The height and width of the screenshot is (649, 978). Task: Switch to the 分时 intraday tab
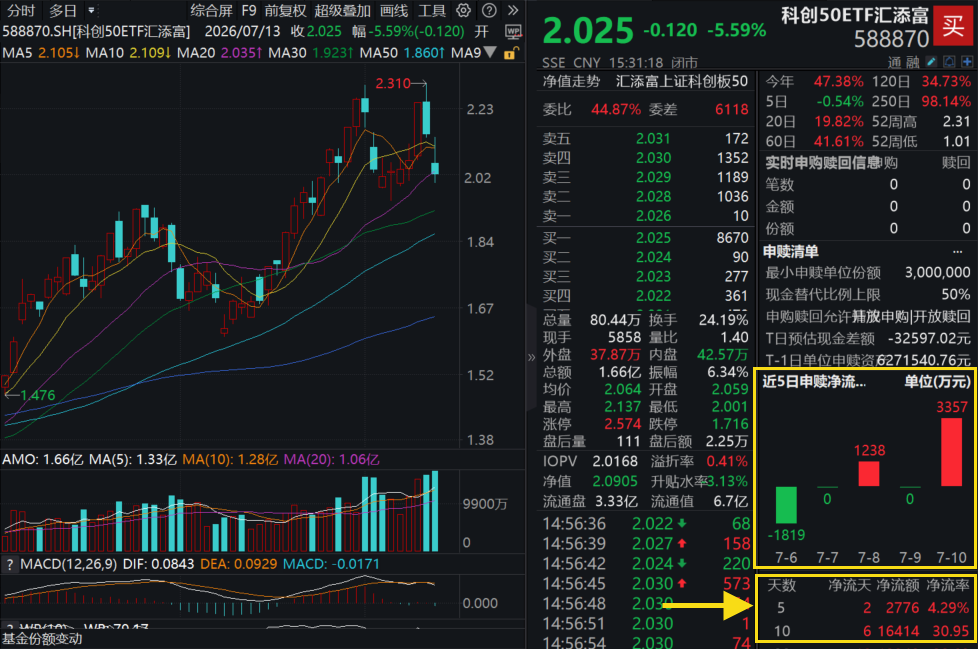pyautogui.click(x=21, y=11)
